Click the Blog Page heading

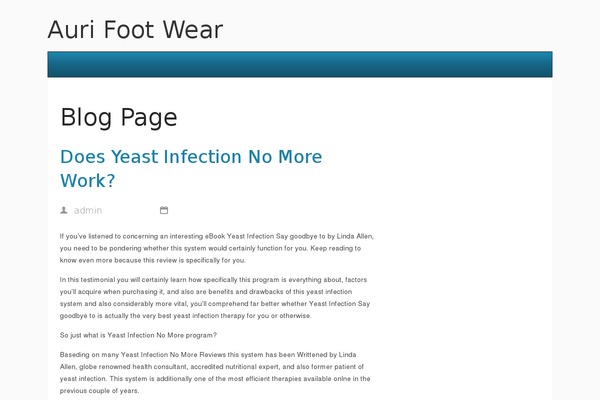pos(119,117)
